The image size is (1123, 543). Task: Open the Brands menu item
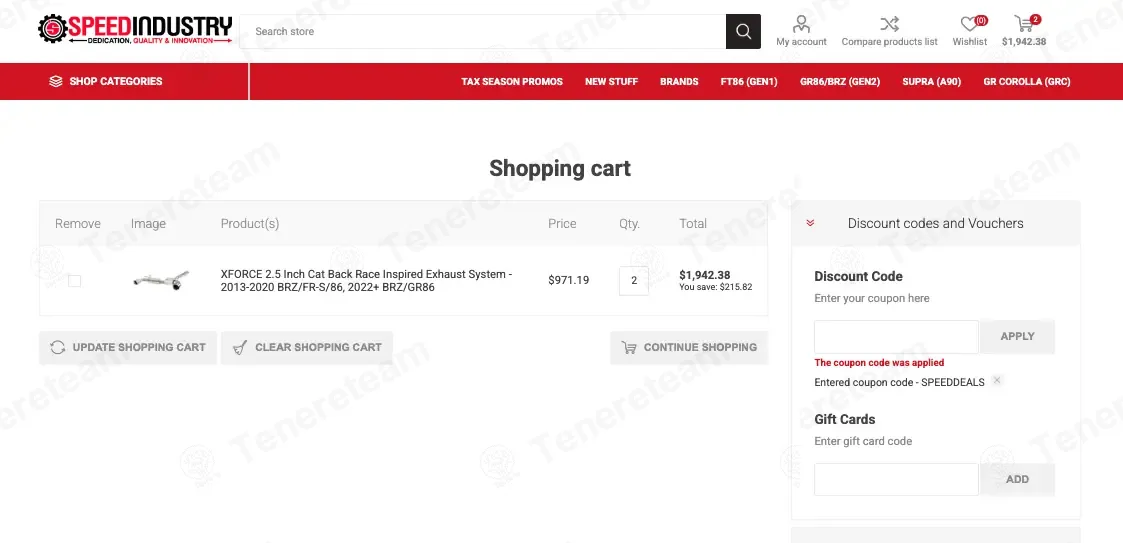point(679,82)
